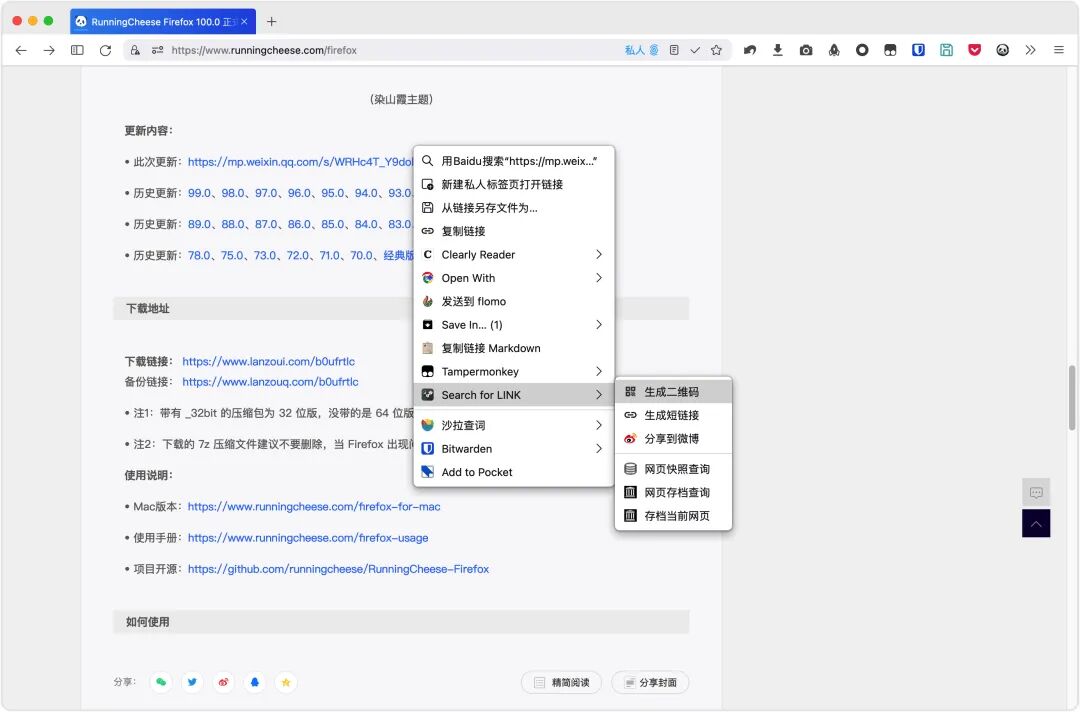Click the undo closed tab arrow icon

click(750, 50)
